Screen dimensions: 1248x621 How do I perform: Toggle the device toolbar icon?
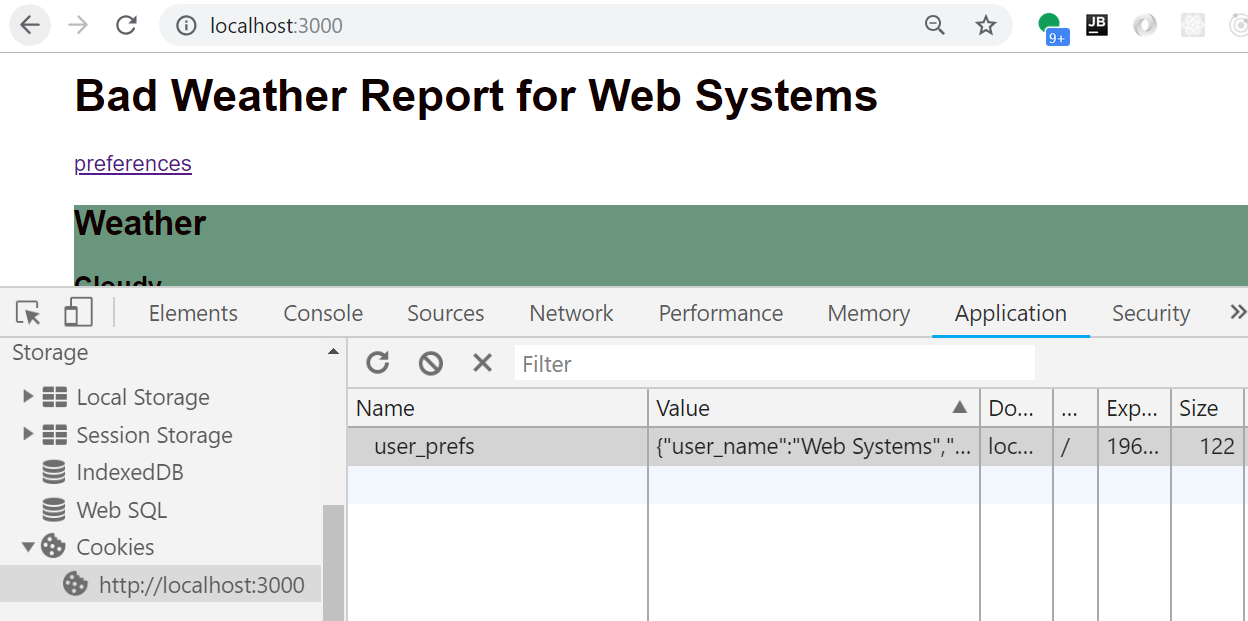78,313
